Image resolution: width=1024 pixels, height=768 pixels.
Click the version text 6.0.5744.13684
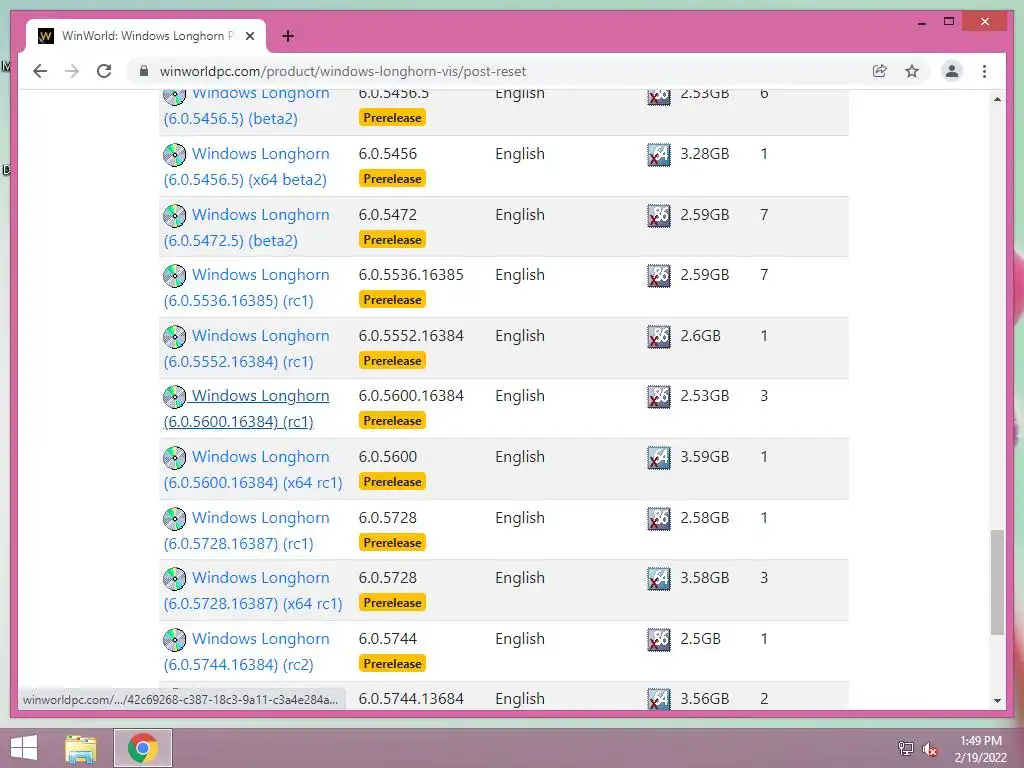coord(411,698)
